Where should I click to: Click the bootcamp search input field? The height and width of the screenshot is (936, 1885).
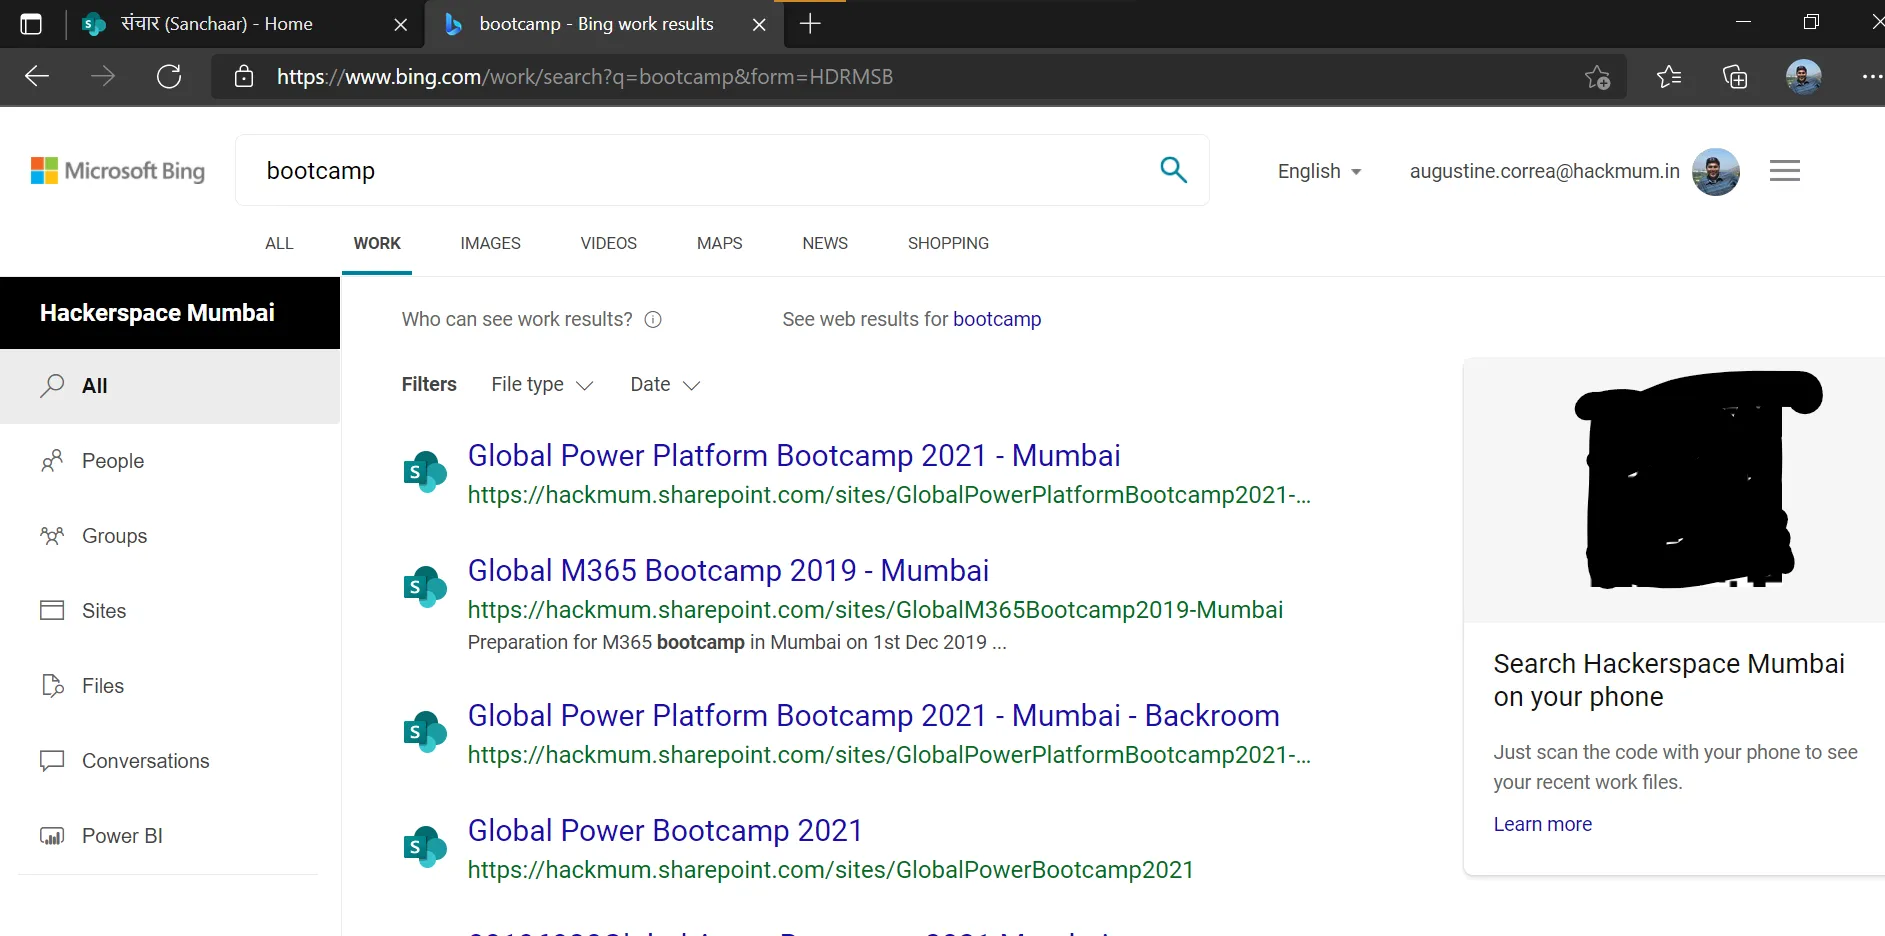pyautogui.click(x=700, y=171)
